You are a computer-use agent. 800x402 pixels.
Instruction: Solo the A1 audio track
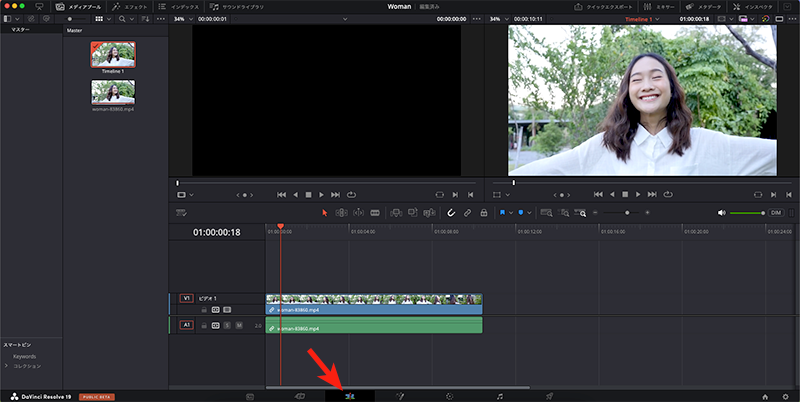click(227, 325)
